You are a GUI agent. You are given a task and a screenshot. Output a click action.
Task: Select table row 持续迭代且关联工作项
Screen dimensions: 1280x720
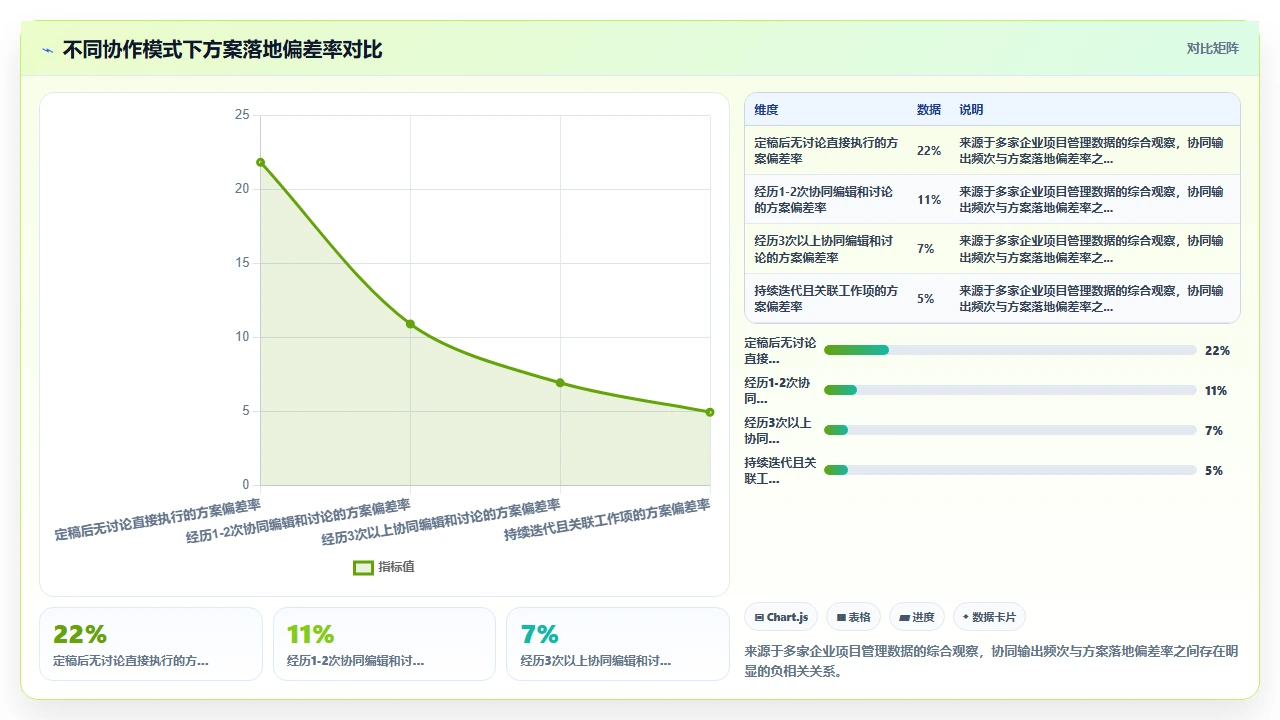(x=992, y=299)
